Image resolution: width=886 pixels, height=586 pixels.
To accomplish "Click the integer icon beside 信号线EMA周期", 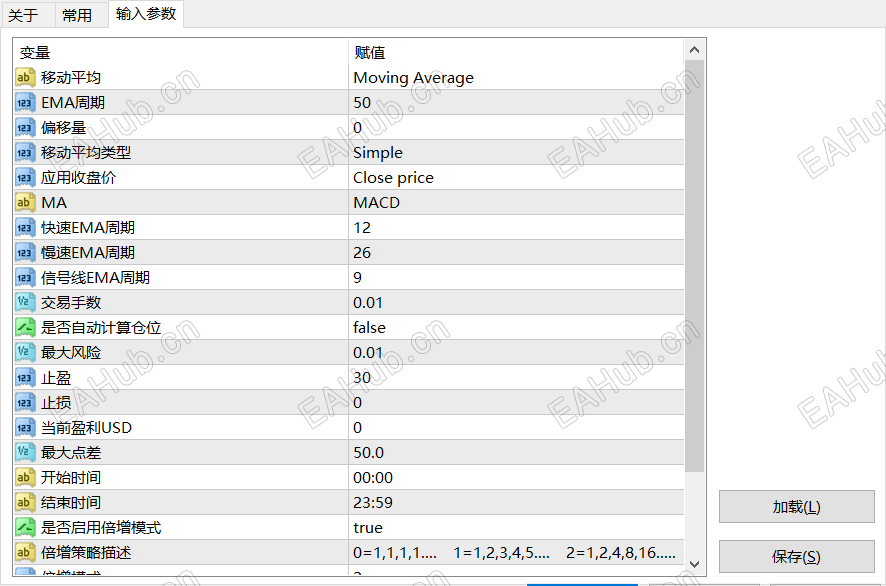I will click(25, 277).
